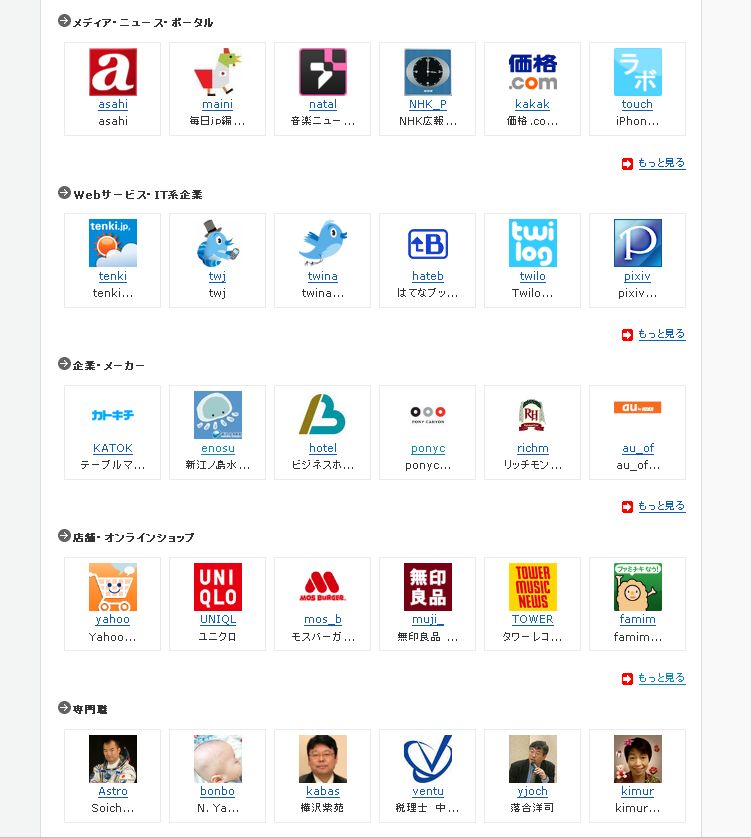Open the Katokichi logo icon
The height and width of the screenshot is (838, 751).
113,415
